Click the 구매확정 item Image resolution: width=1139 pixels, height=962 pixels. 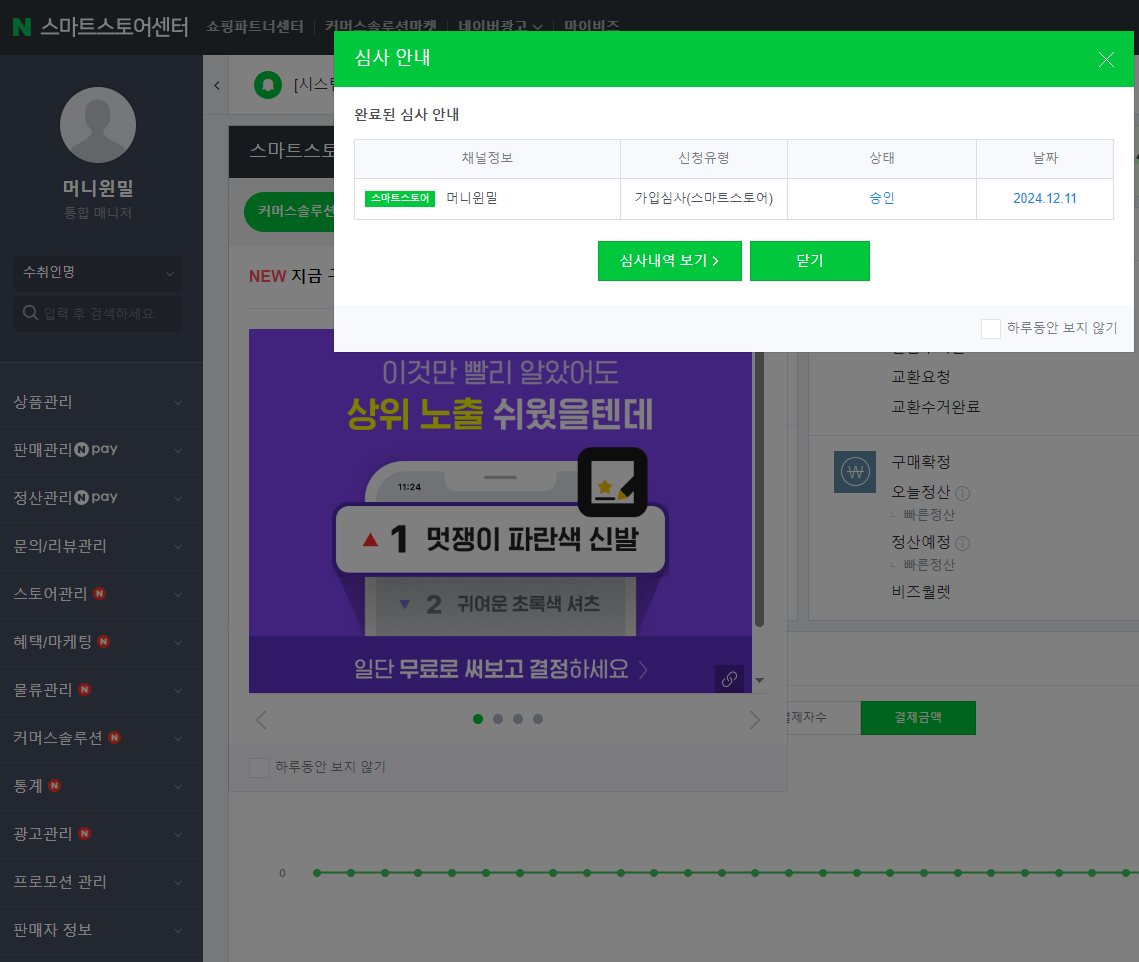point(920,462)
